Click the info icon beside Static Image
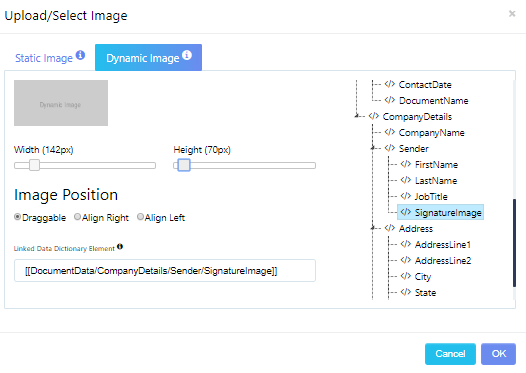This screenshot has width=526, height=373. [x=80, y=55]
